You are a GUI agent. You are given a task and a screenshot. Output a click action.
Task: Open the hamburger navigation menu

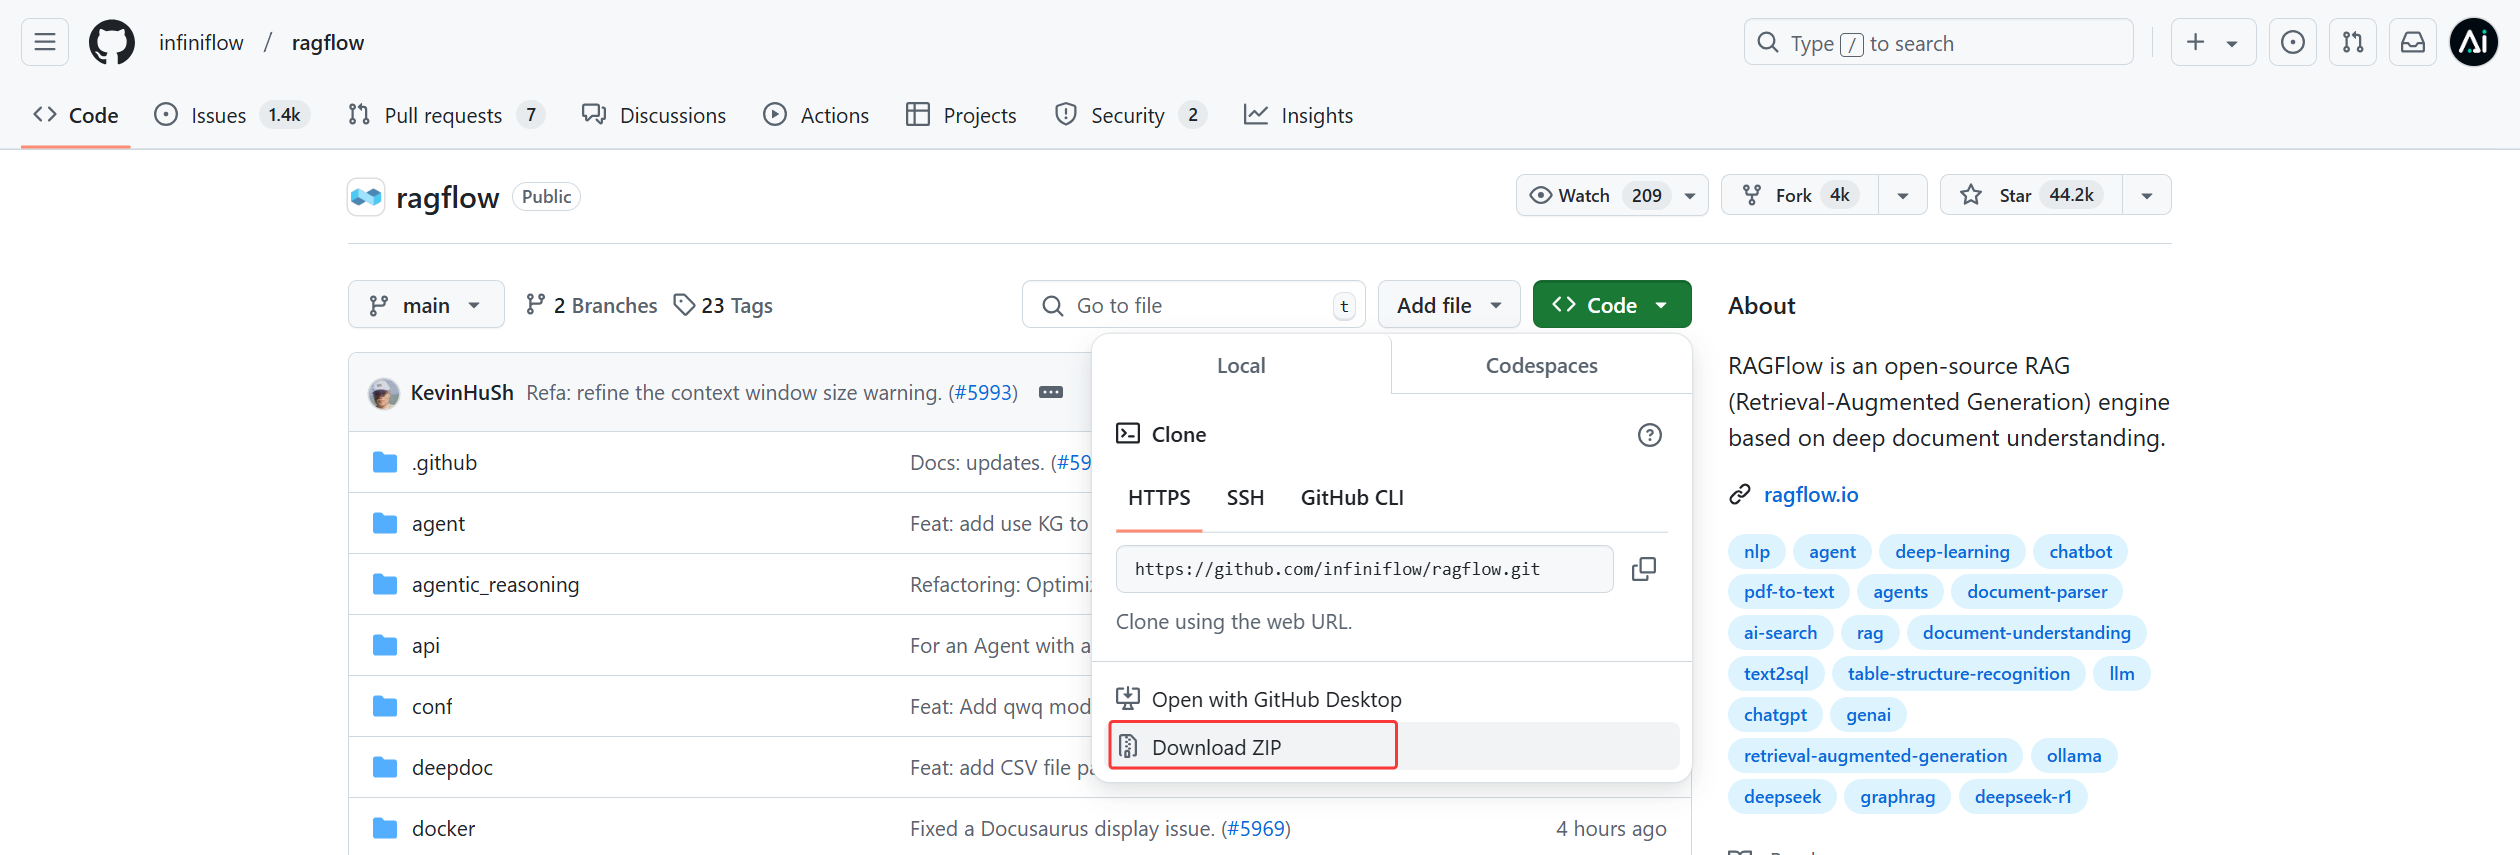click(45, 42)
